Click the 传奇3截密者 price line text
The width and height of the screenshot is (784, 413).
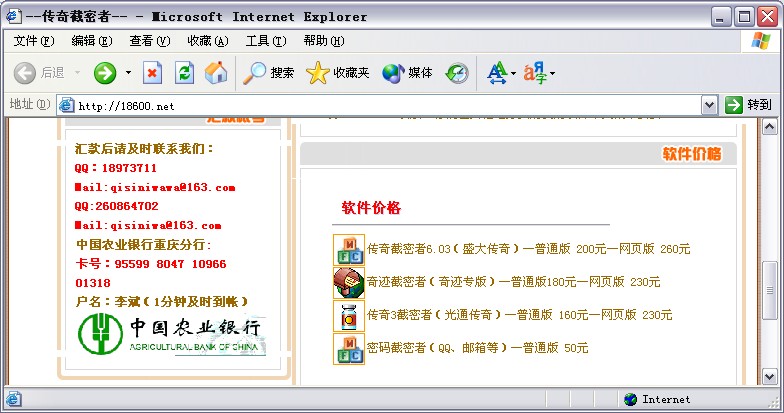(520, 314)
